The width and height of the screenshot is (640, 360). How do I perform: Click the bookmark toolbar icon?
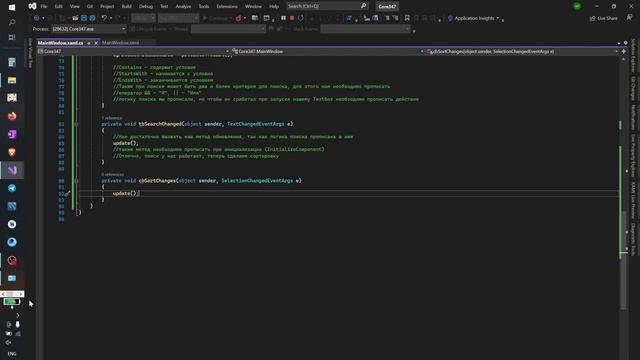(407, 18)
